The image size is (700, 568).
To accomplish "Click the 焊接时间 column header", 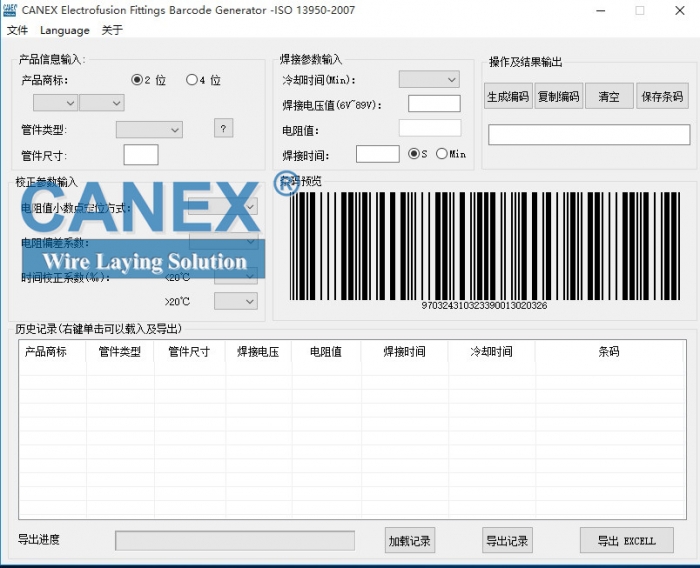I will 404,351.
